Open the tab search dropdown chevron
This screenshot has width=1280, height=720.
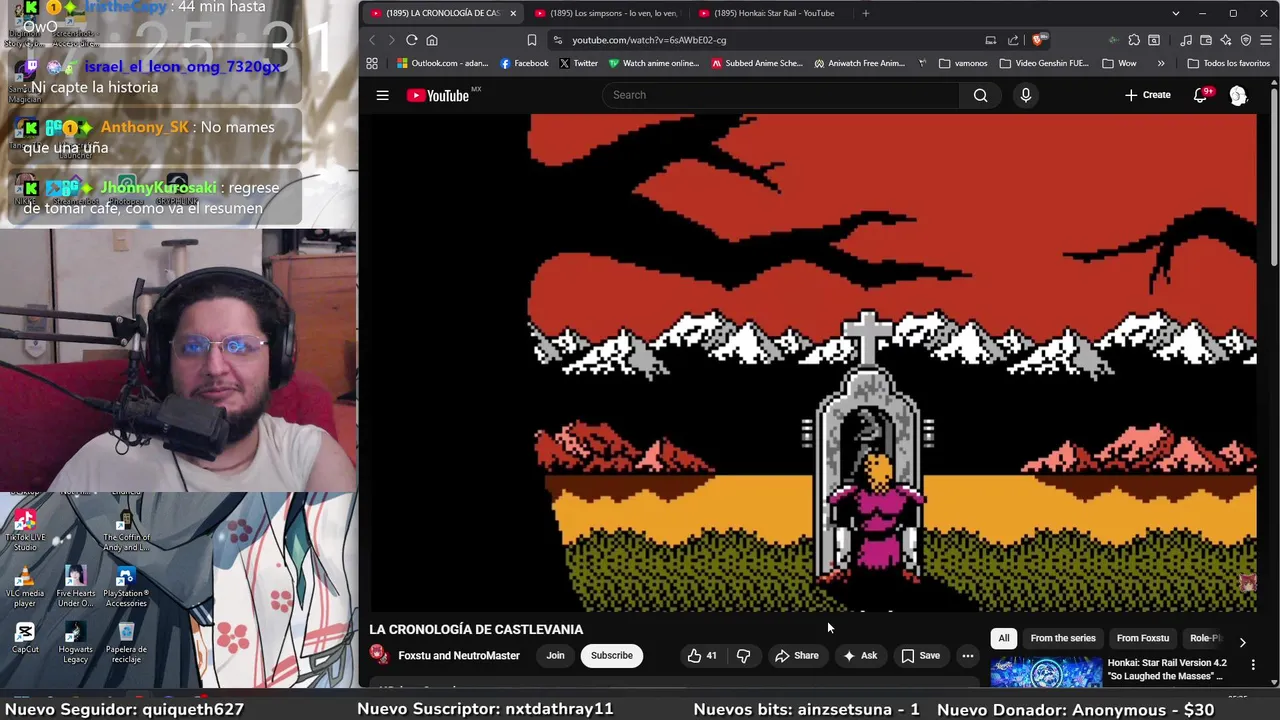pos(1176,13)
